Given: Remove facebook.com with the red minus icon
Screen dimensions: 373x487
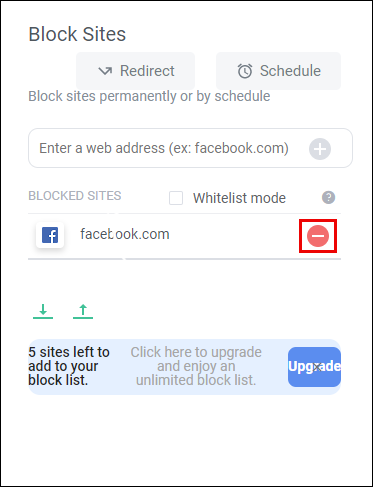Looking at the screenshot, I should [x=318, y=236].
